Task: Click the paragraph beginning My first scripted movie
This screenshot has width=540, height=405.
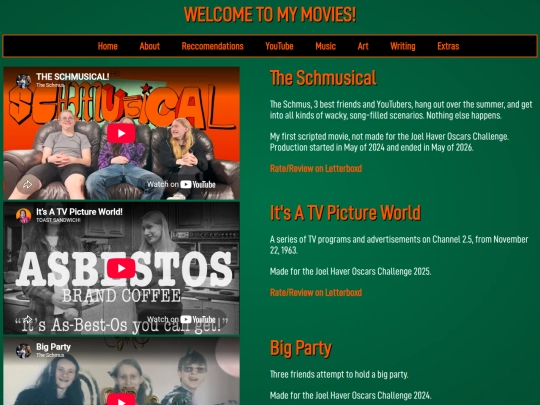Action: coord(389,142)
